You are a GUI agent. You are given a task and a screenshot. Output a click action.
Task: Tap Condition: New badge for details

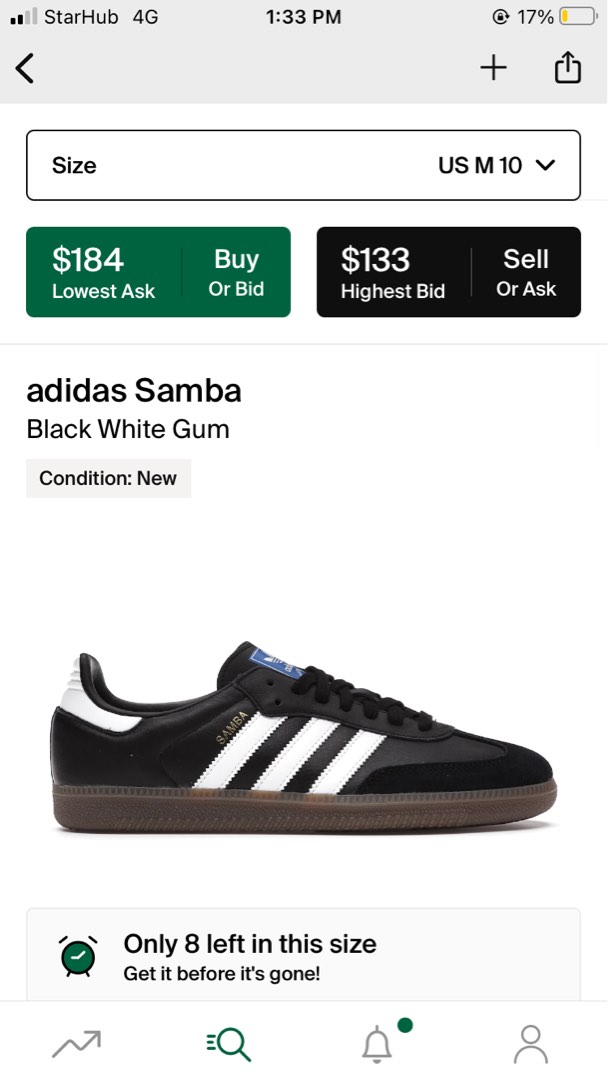pos(108,478)
